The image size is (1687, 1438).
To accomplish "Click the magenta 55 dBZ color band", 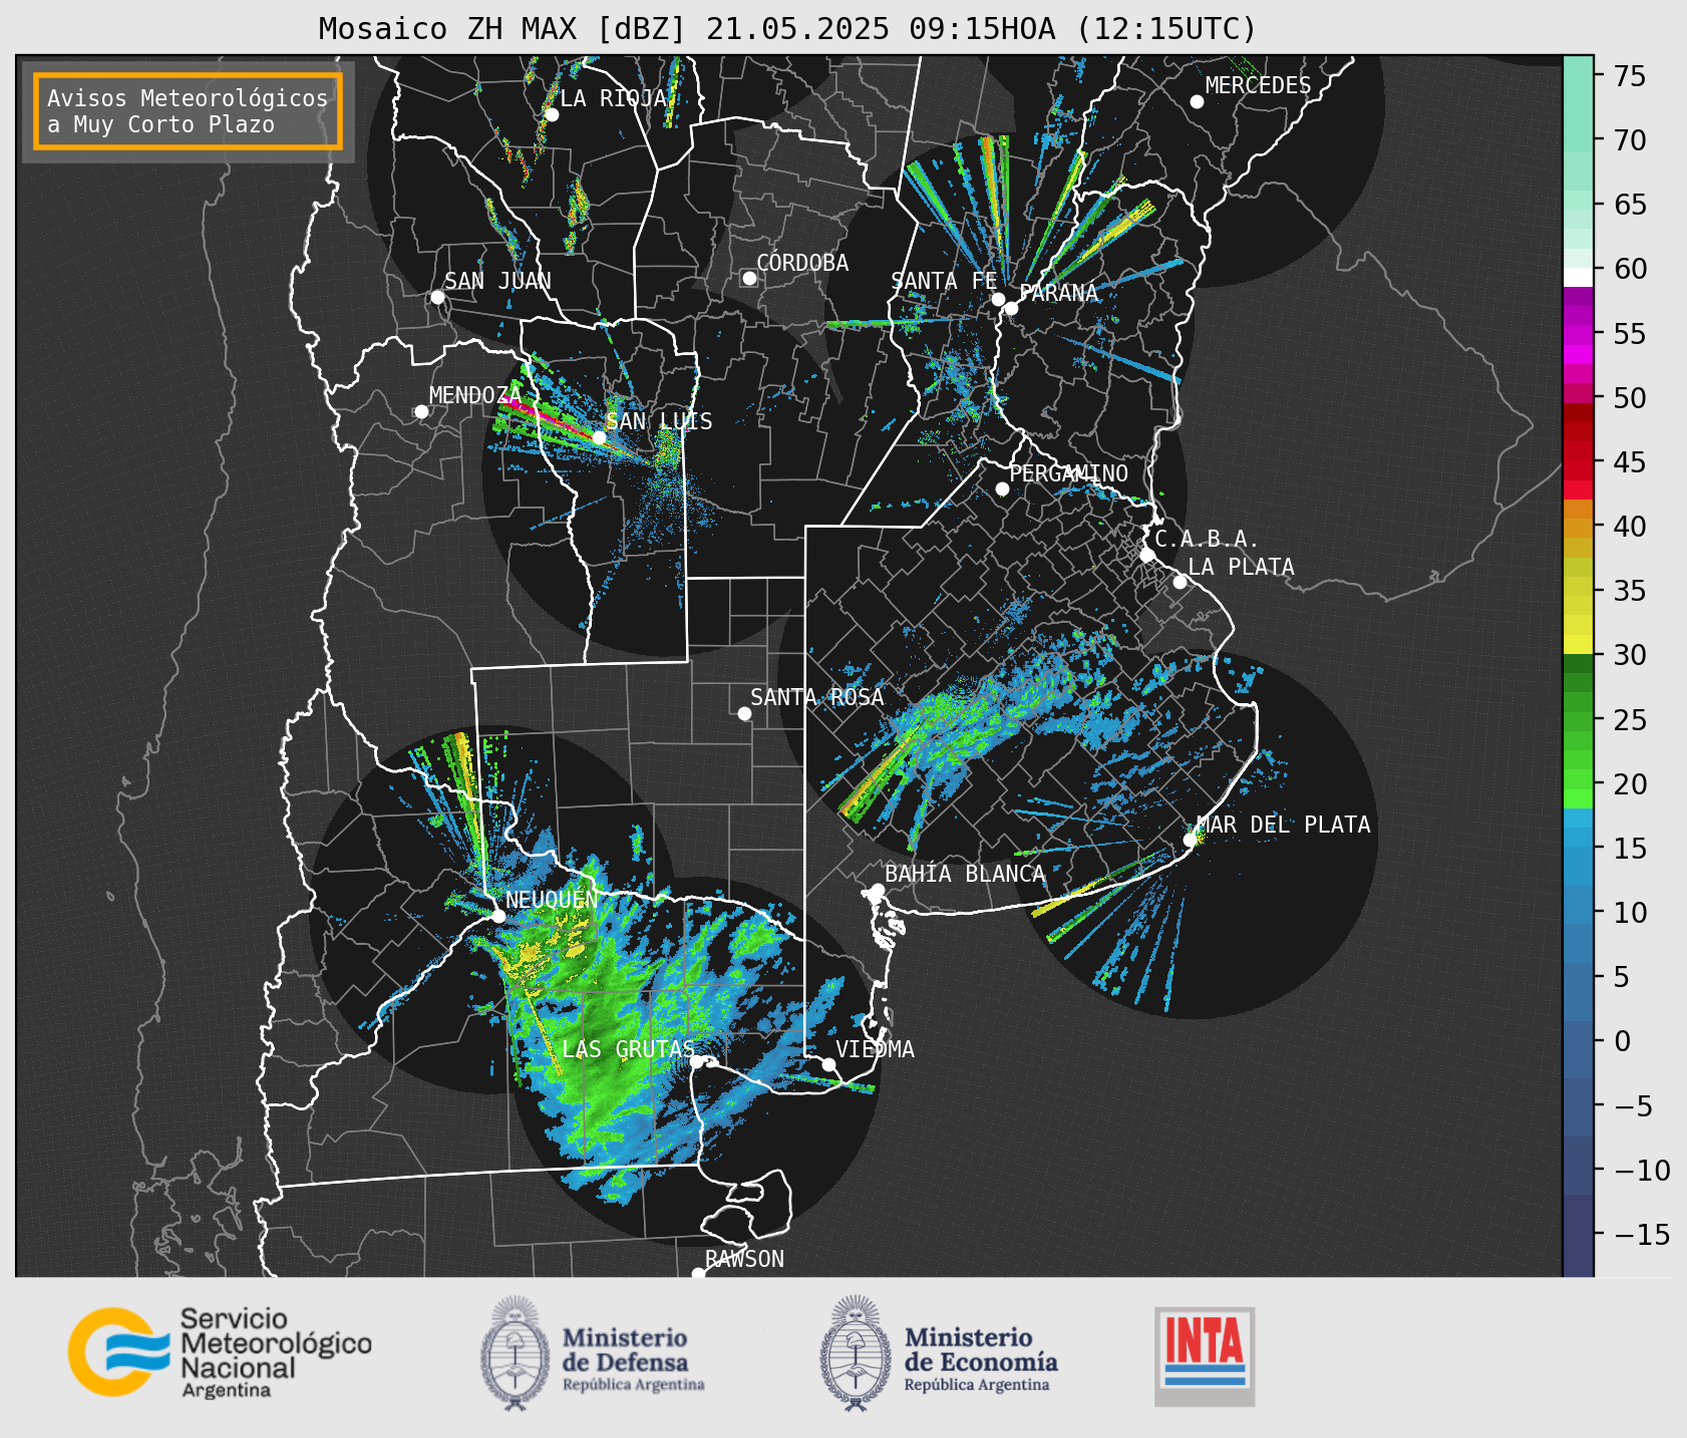I will click(1578, 333).
